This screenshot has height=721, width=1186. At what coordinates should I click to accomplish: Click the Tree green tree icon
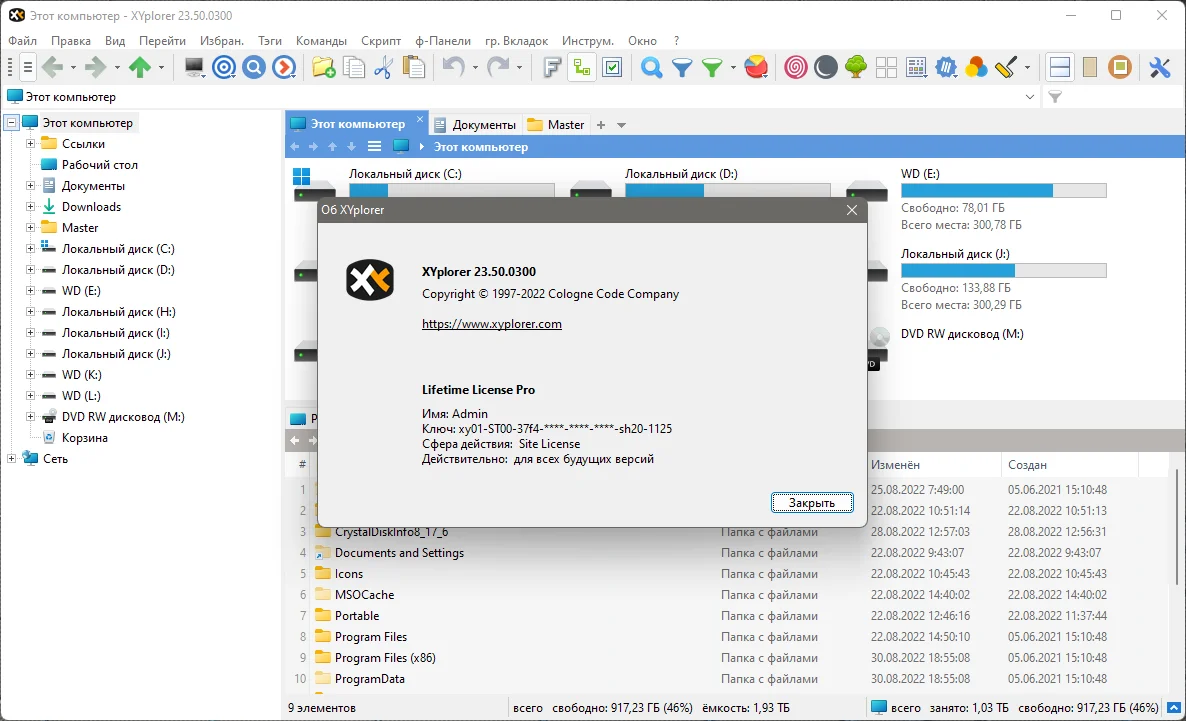click(855, 67)
